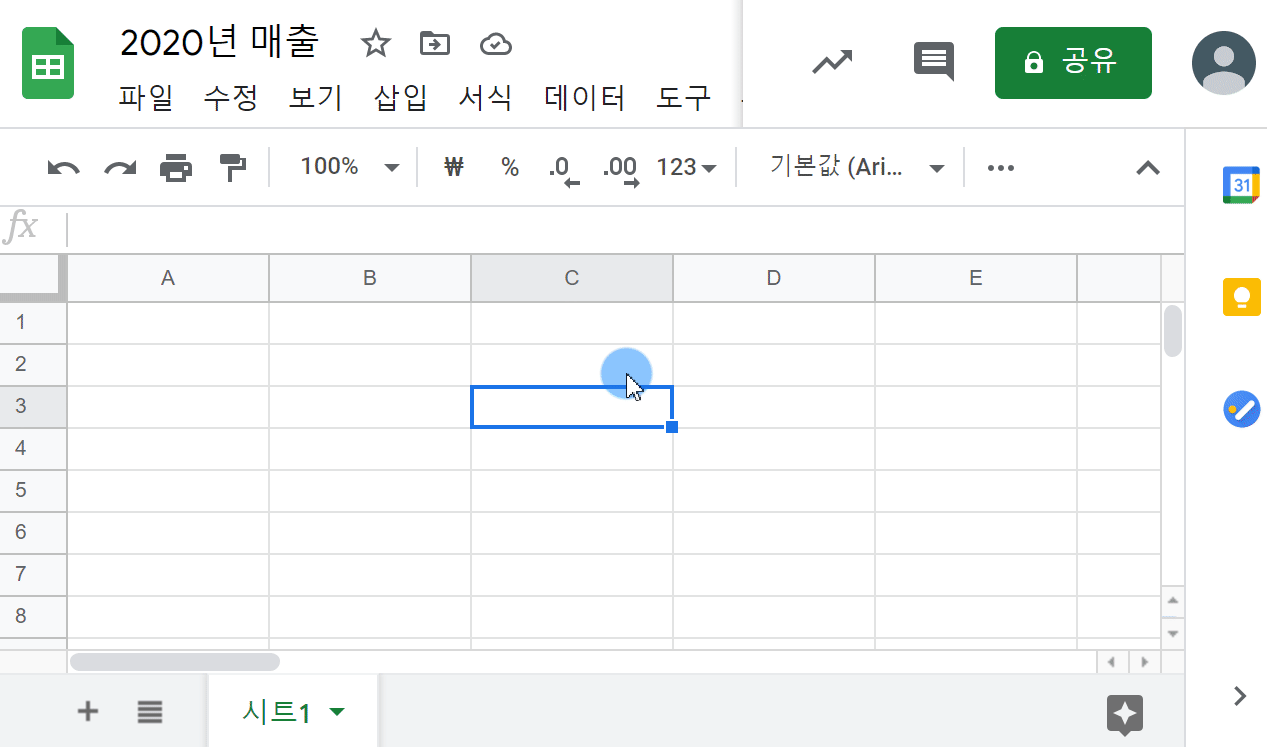Click the scroll up arrow
Image resolution: width=1267 pixels, height=747 pixels.
[x=1173, y=600]
